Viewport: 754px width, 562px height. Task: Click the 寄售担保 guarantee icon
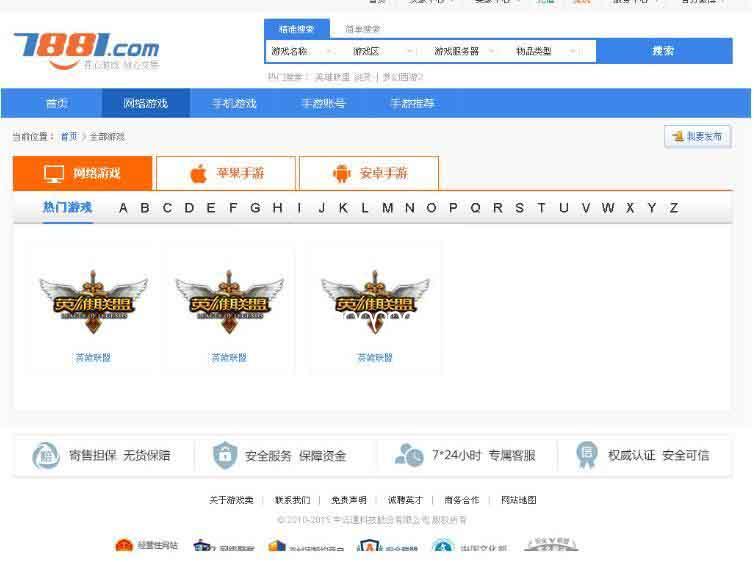(44, 455)
